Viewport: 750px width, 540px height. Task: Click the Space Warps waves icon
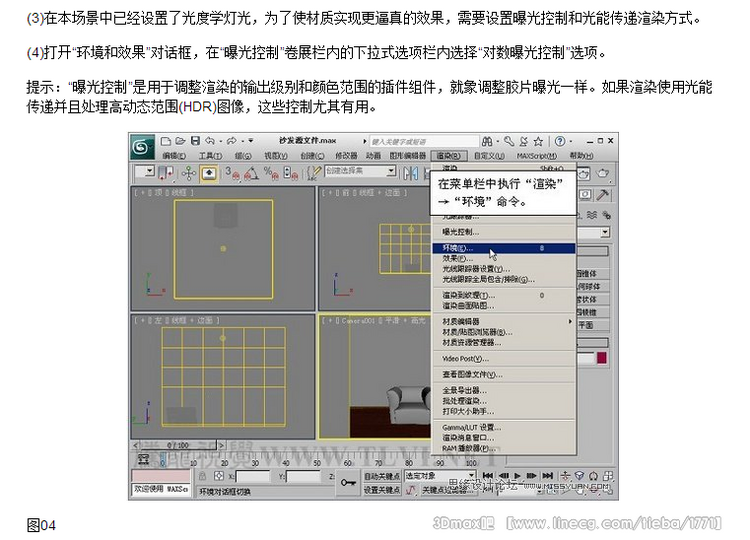pyautogui.click(x=592, y=215)
